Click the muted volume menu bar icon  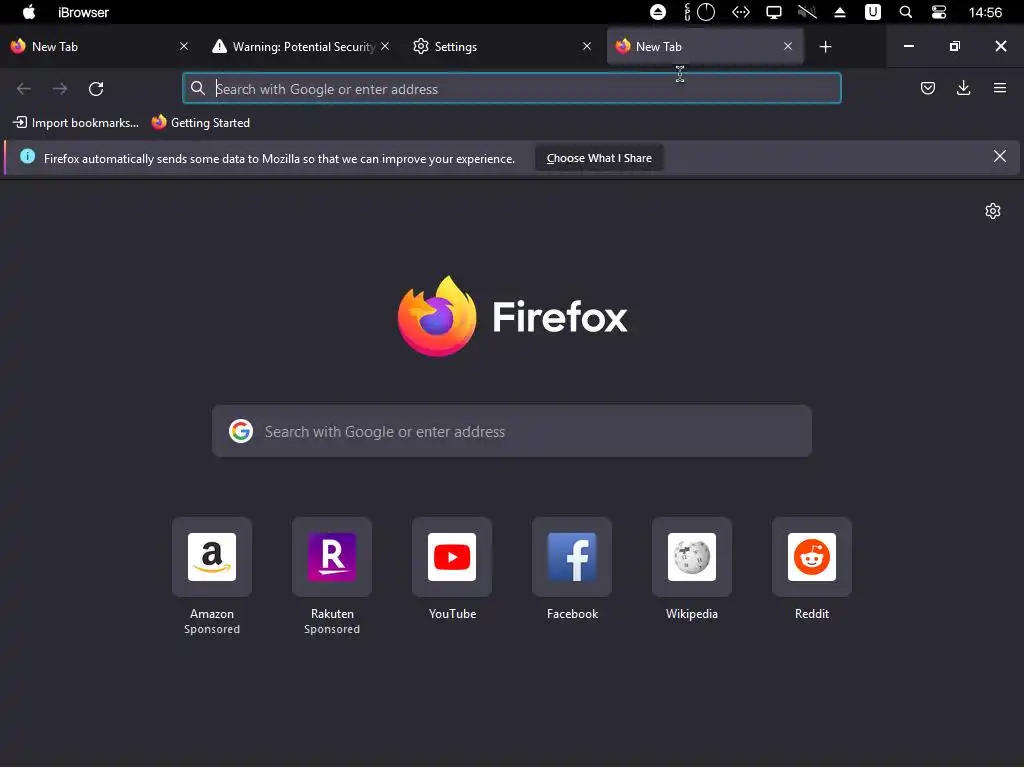pos(807,12)
